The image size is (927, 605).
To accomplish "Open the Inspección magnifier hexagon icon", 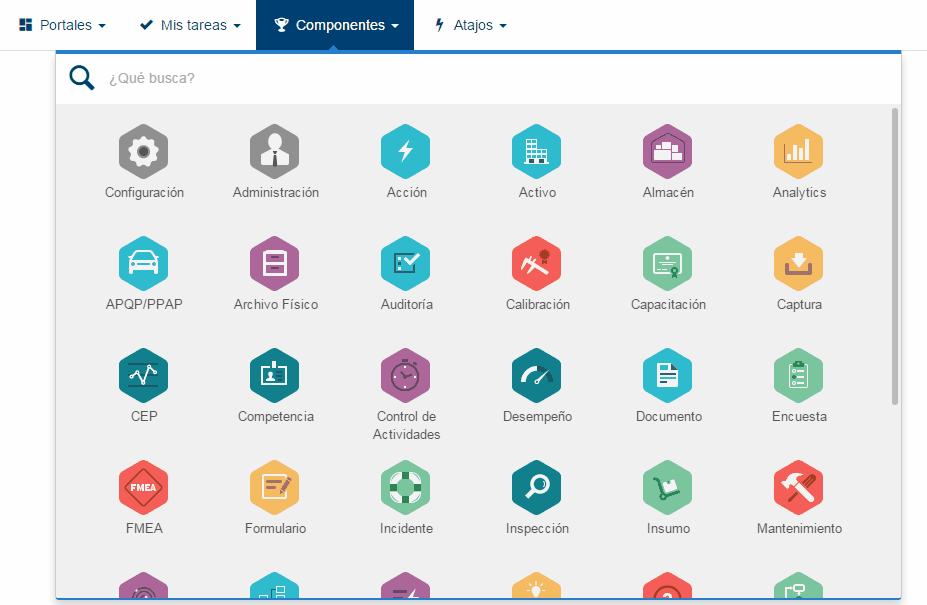I will tap(536, 488).
